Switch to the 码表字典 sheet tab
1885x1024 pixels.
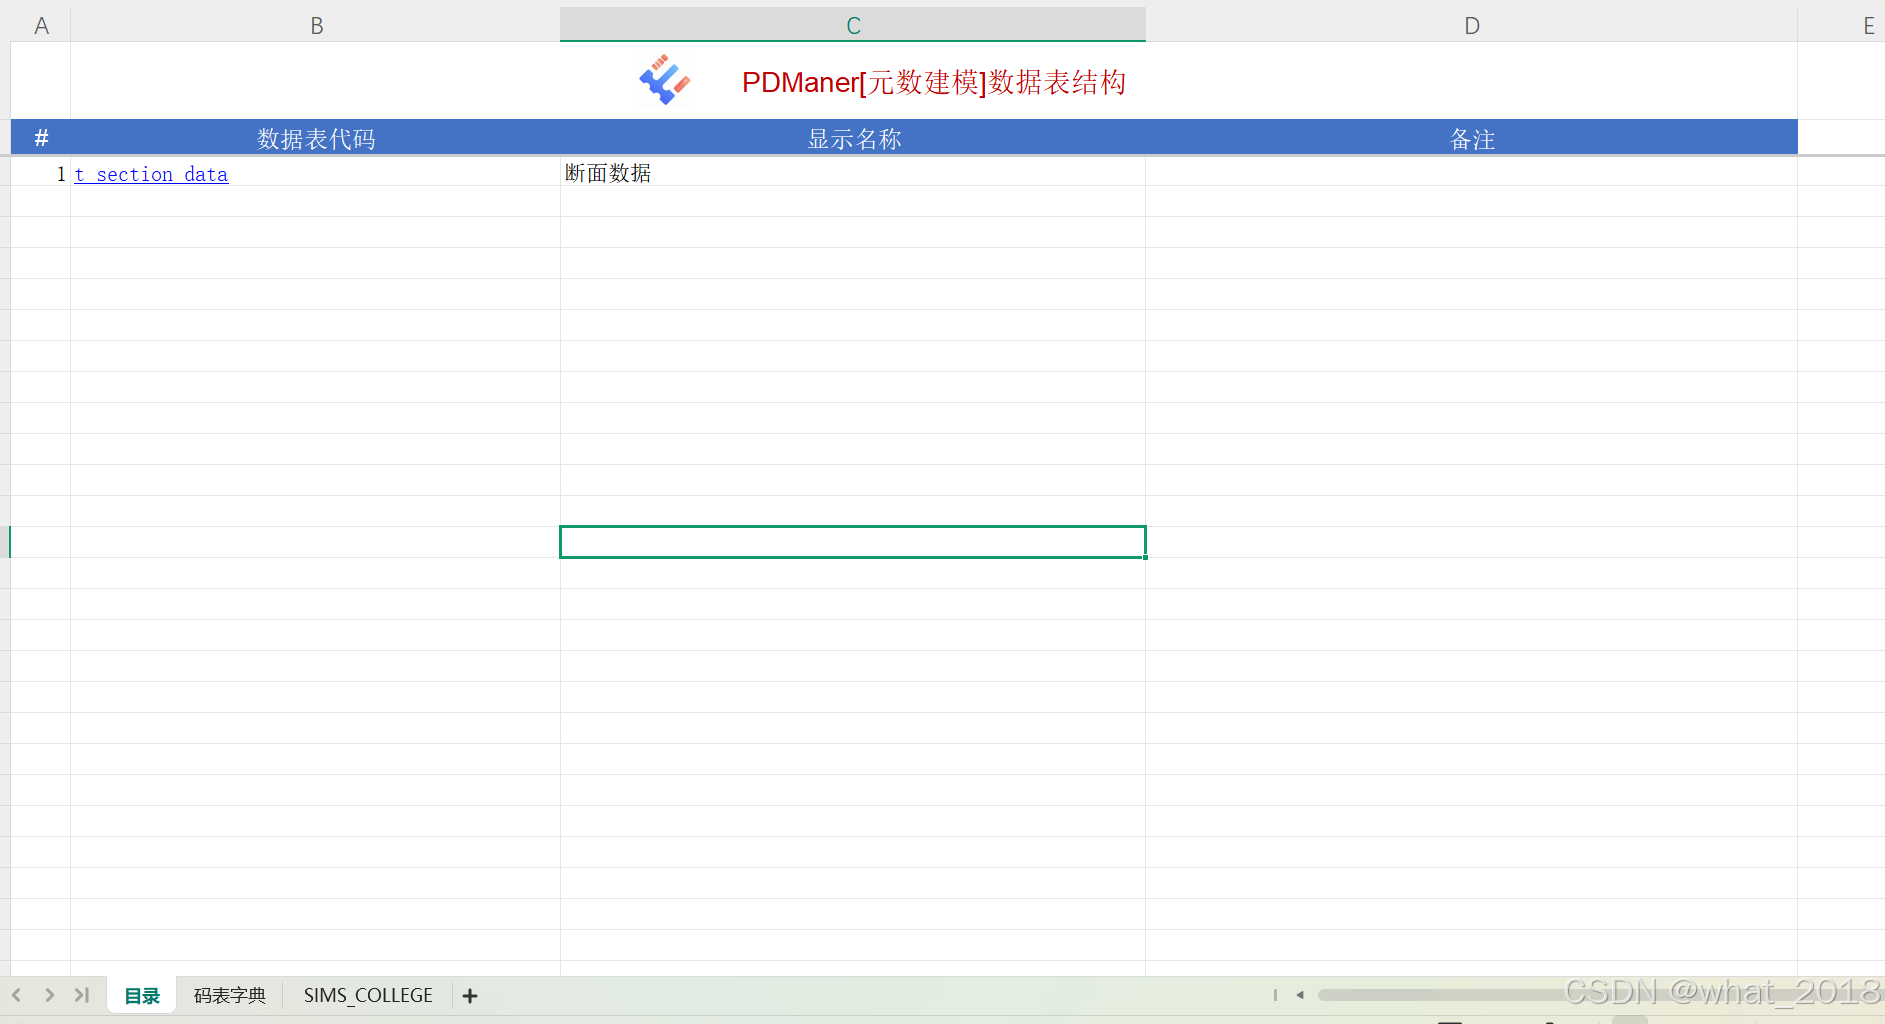(x=229, y=995)
